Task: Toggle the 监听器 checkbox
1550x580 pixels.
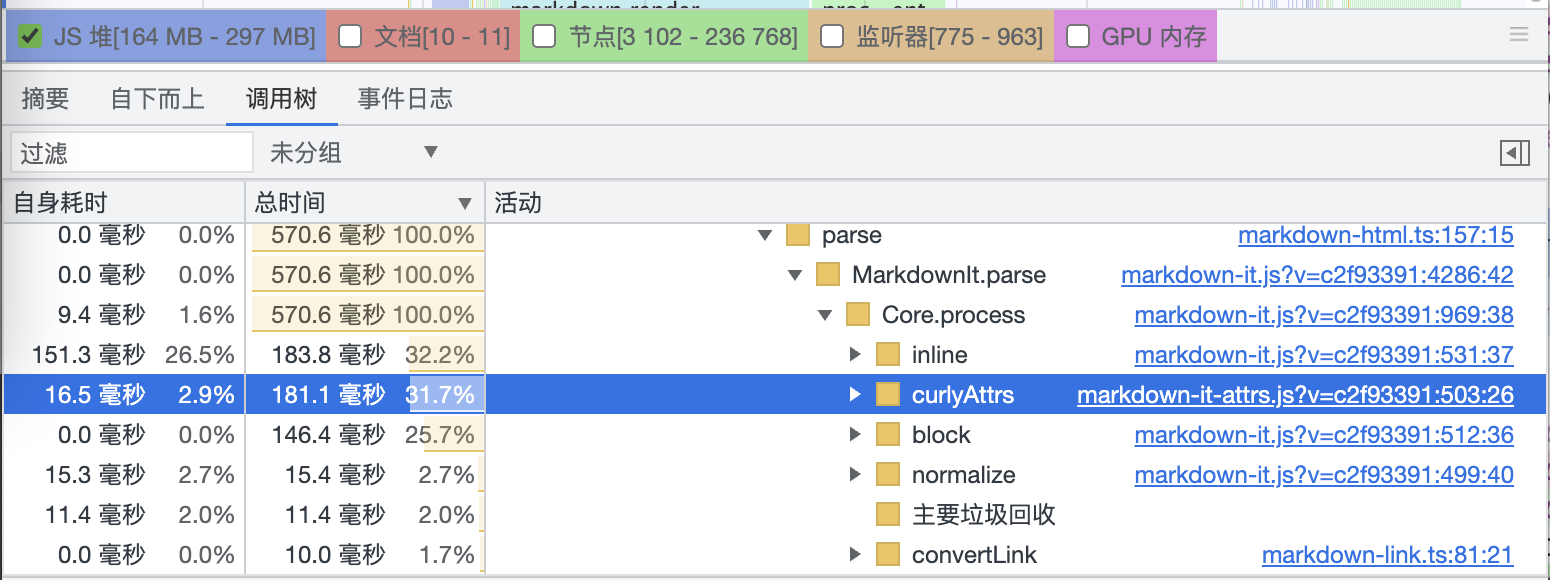Action: click(831, 38)
